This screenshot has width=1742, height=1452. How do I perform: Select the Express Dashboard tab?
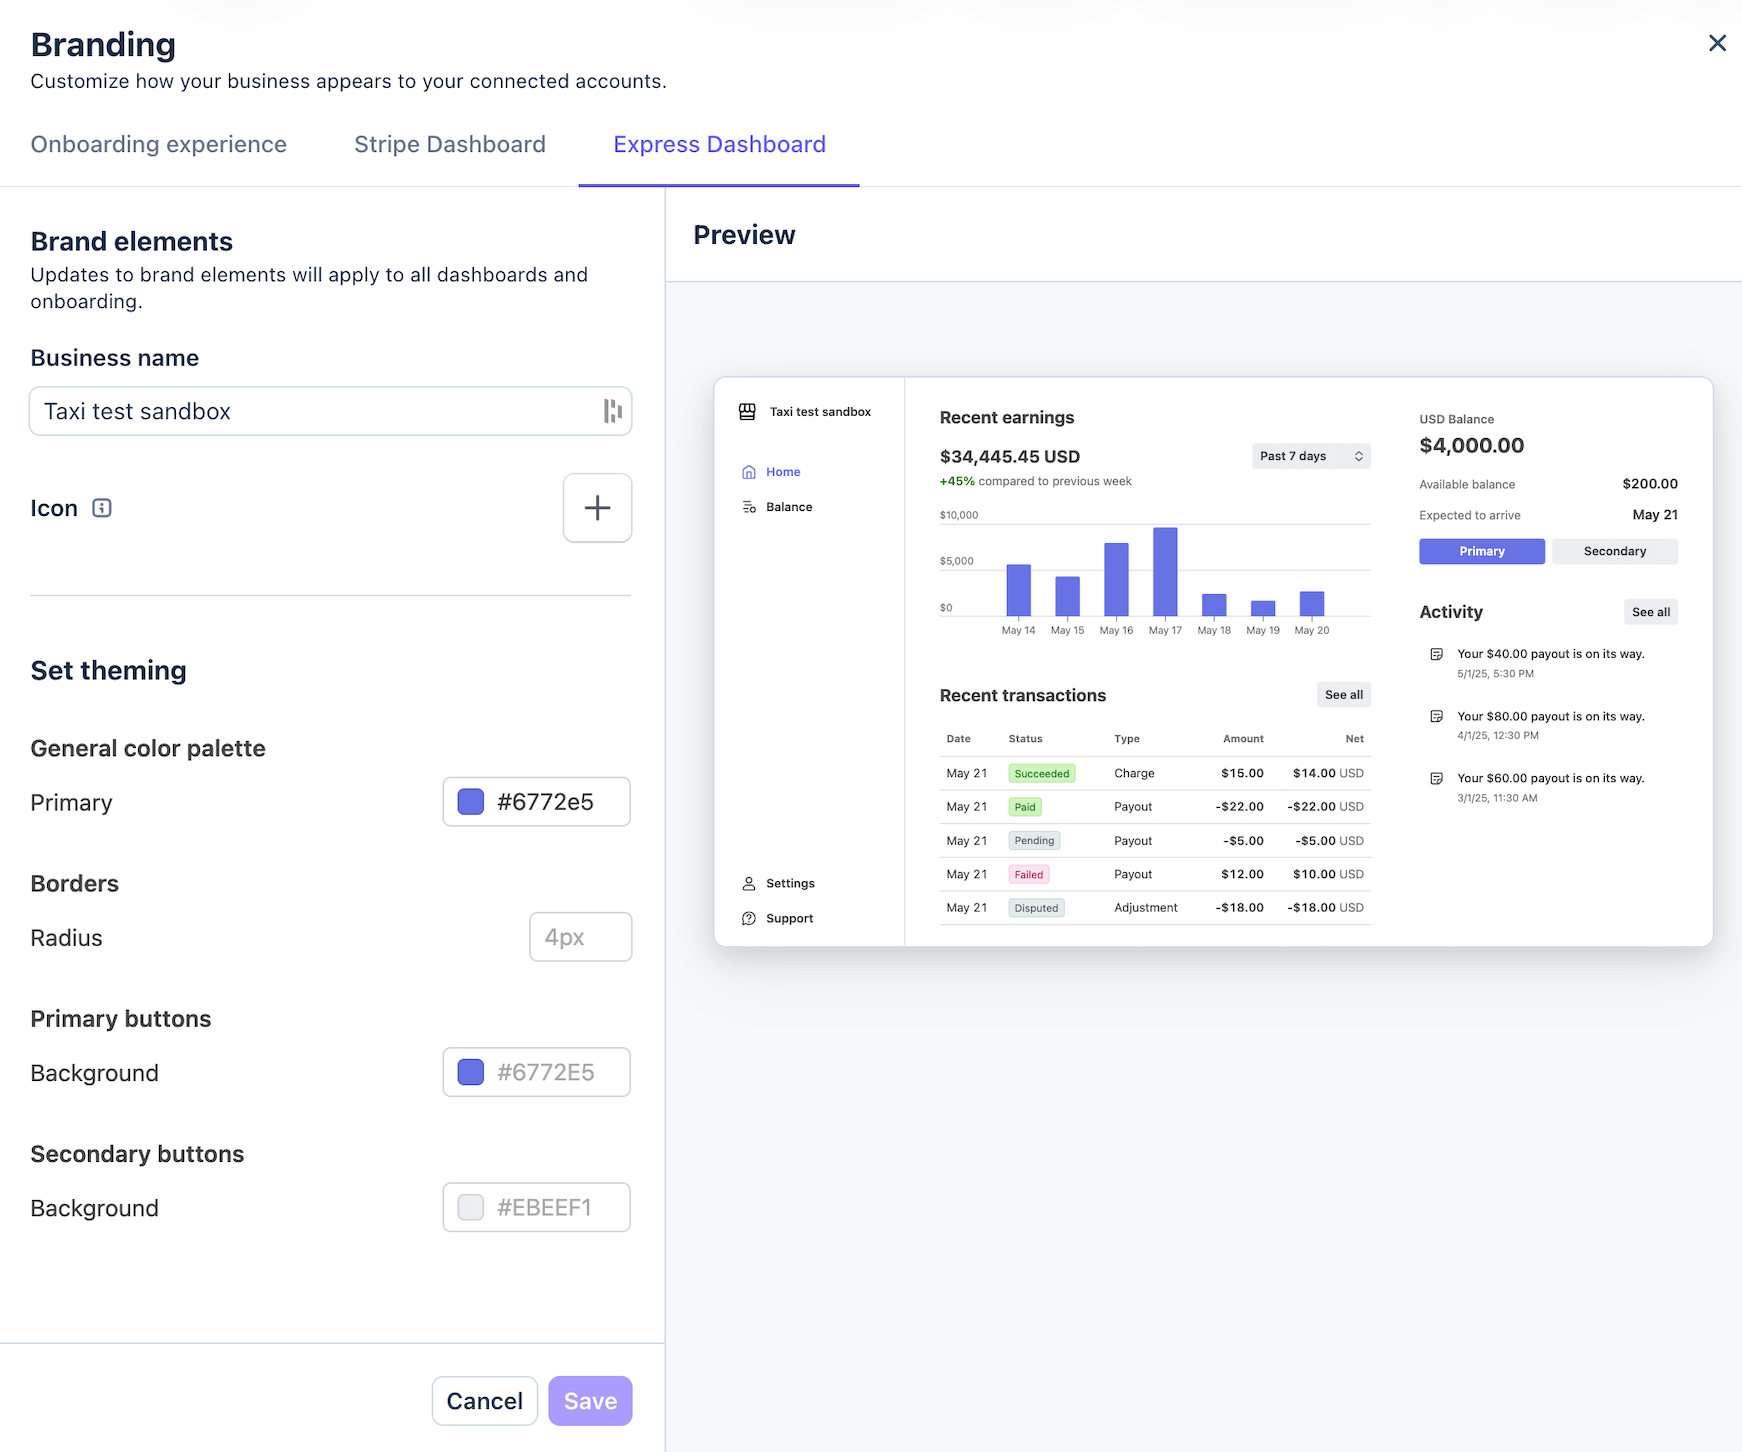pyautogui.click(x=719, y=144)
